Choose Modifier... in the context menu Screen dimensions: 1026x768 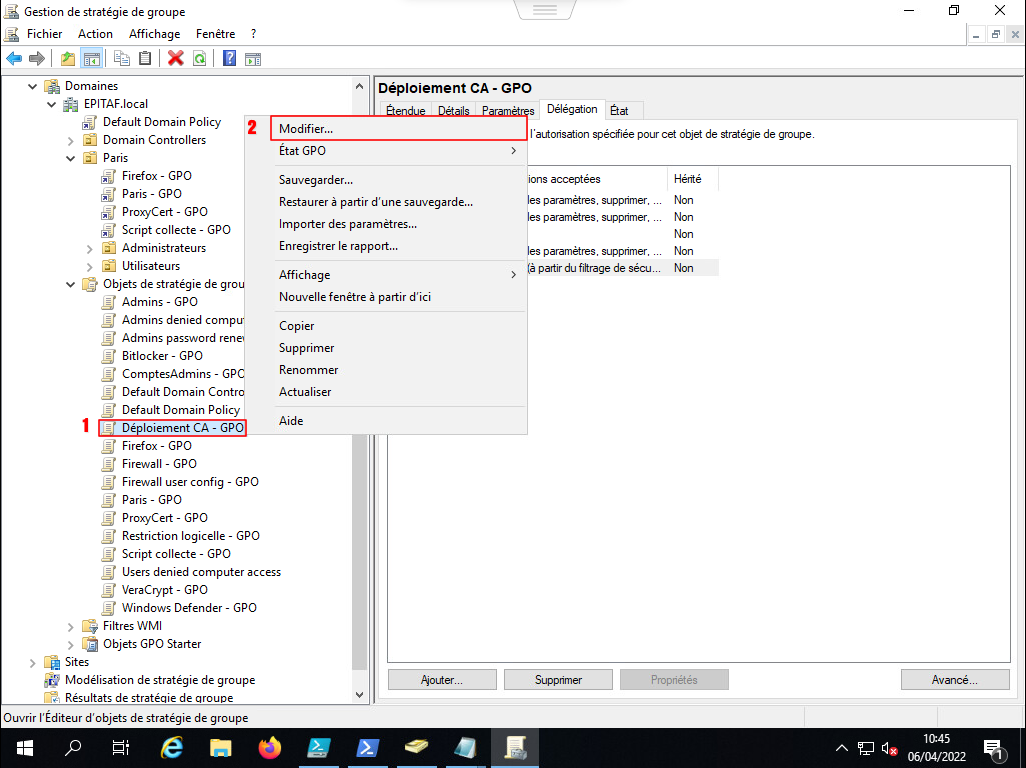(x=306, y=129)
